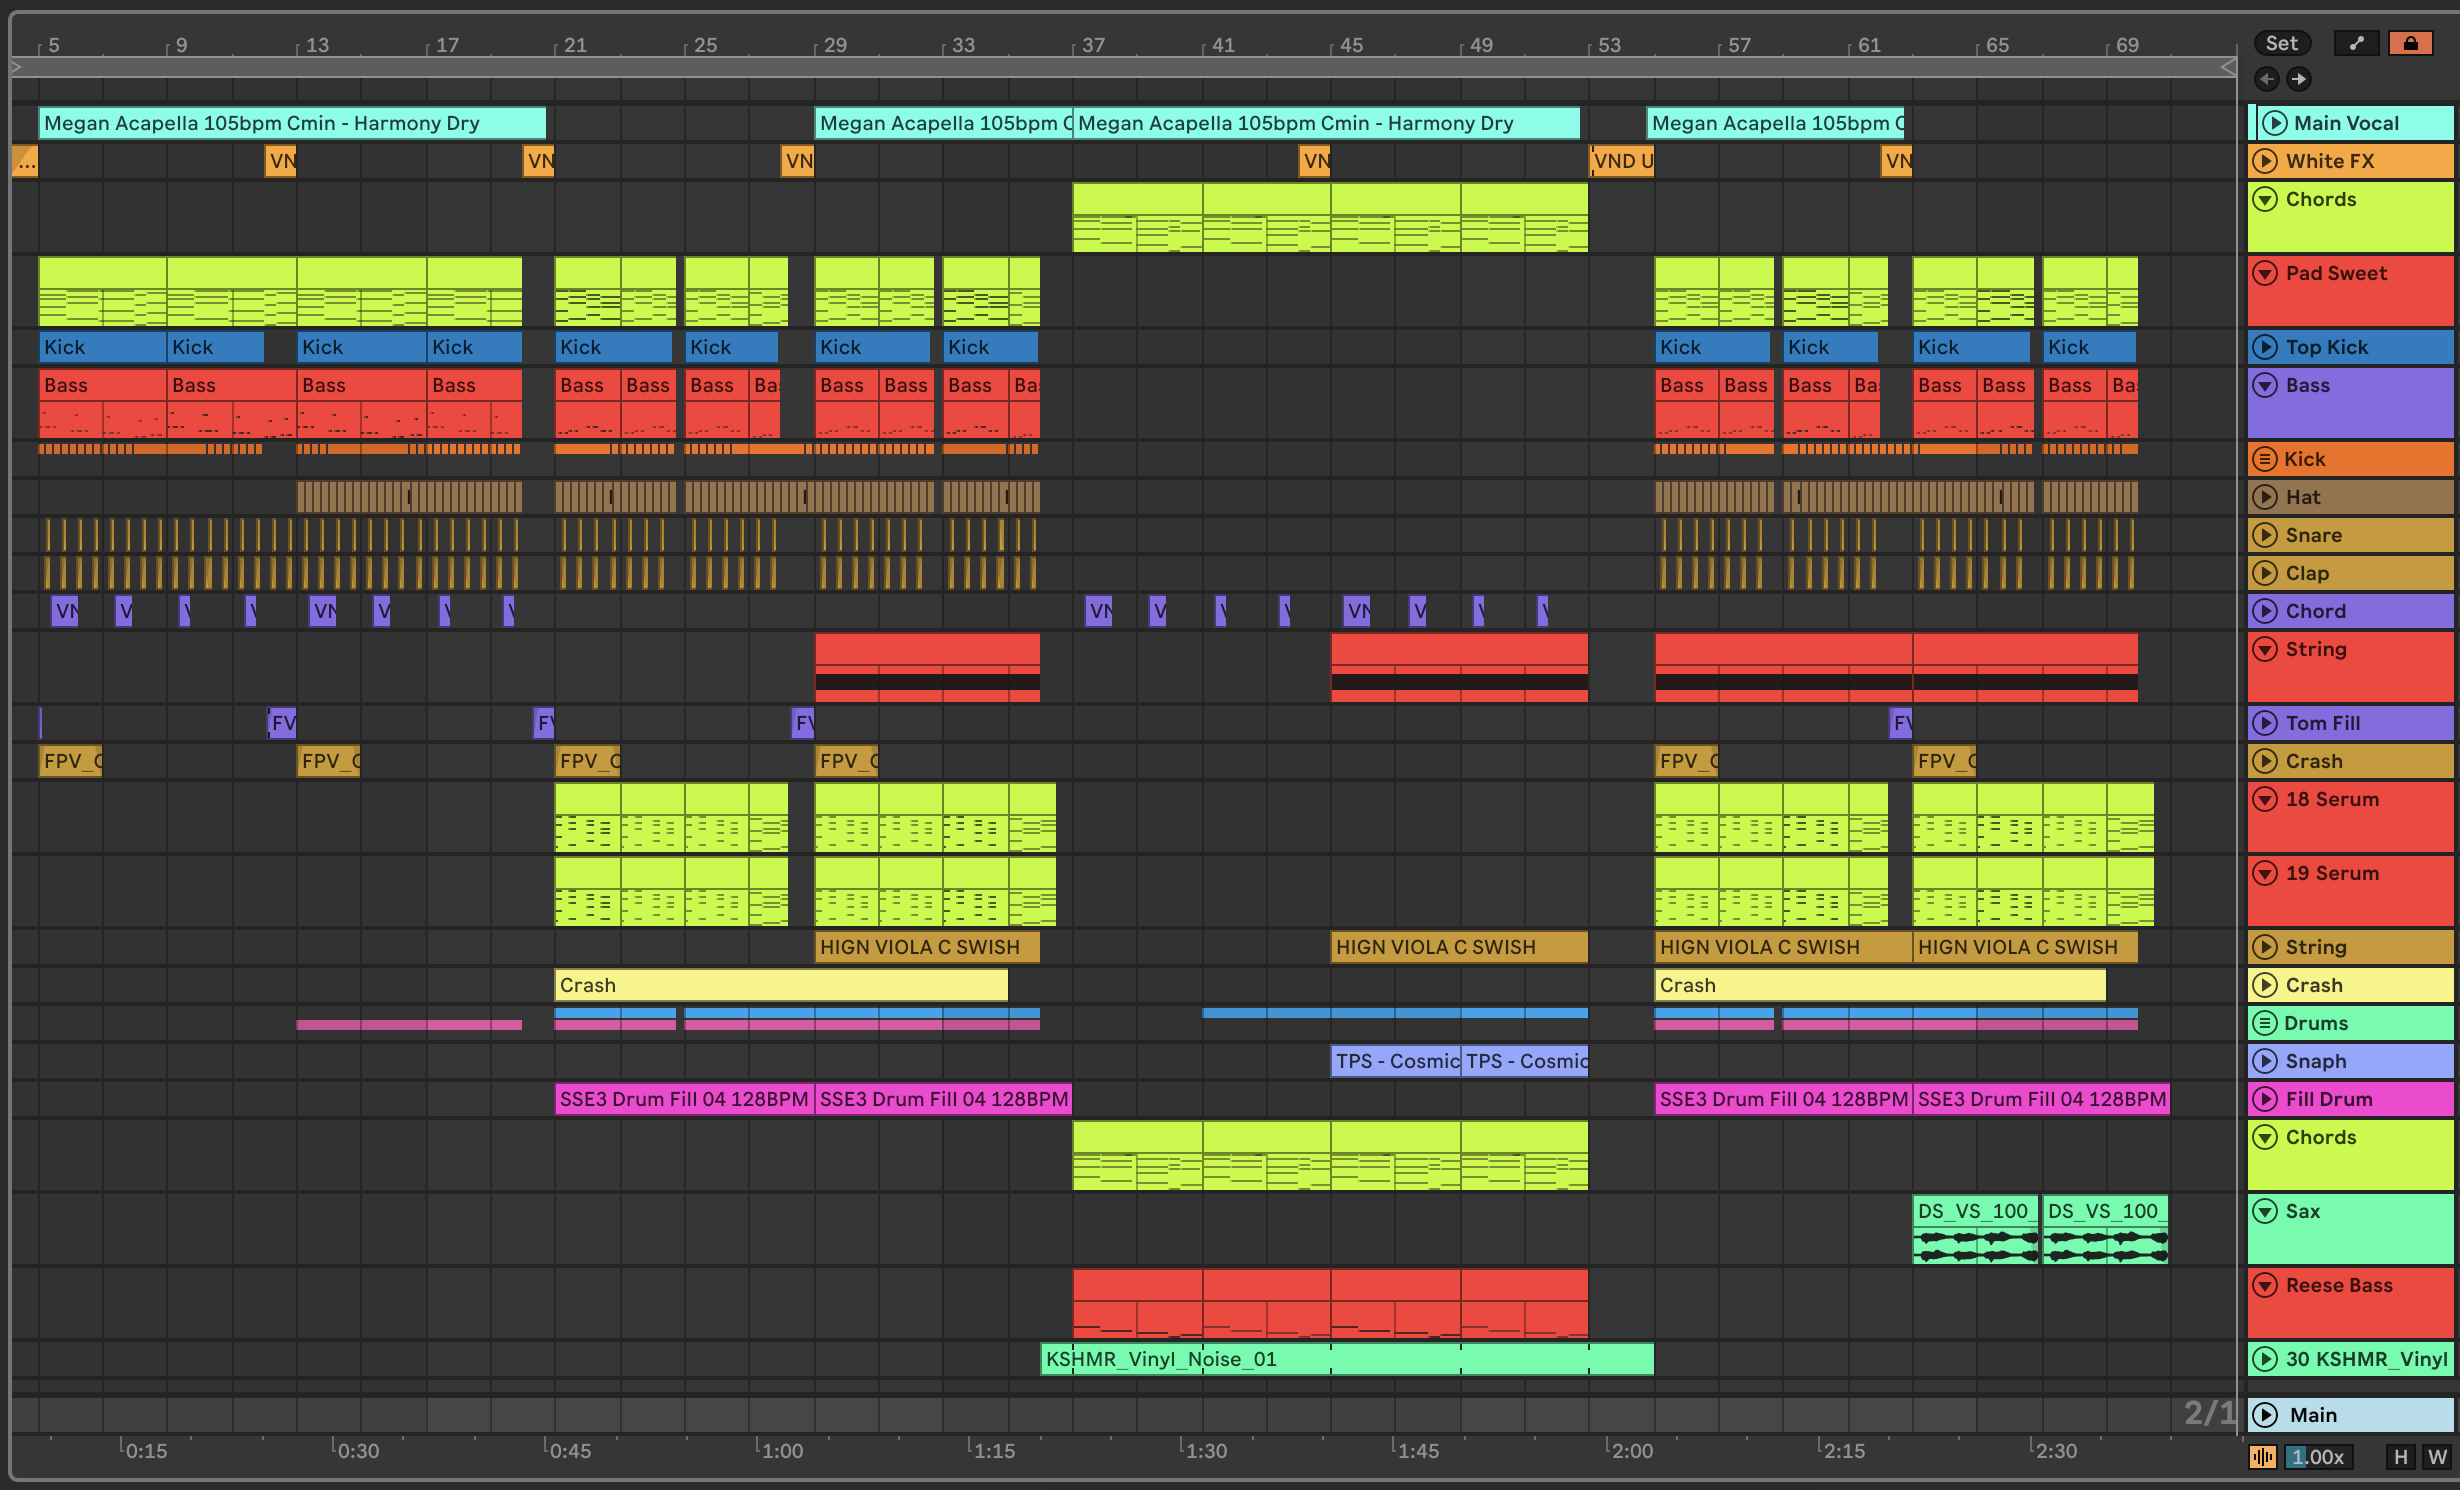Collapse the purple Bass track unfold arrow
The image size is (2460, 1490).
2265,385
